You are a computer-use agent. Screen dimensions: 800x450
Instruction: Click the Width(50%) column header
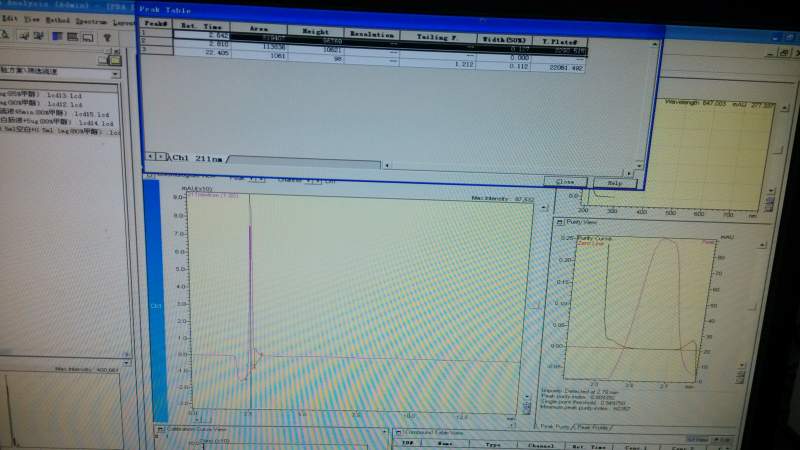(x=504, y=39)
